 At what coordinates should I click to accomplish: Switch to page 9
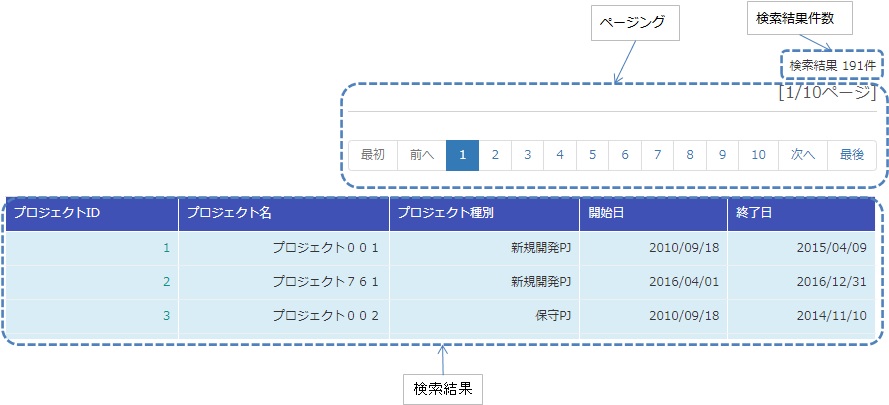click(x=722, y=155)
